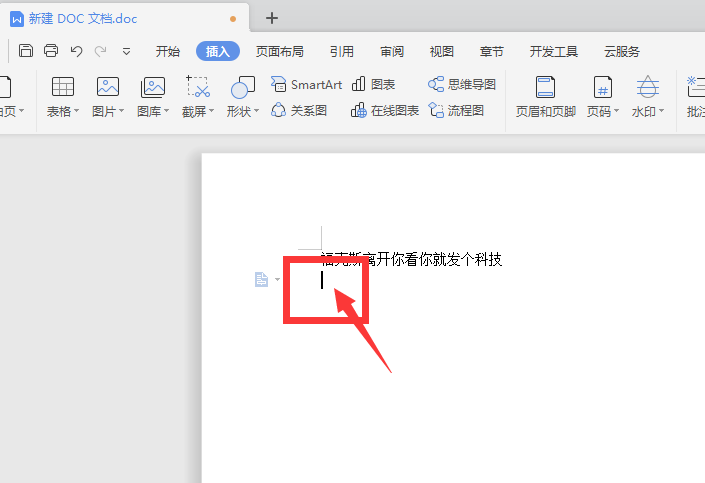Open the 开始 tab
Viewport: 705px width, 483px height.
(168, 51)
